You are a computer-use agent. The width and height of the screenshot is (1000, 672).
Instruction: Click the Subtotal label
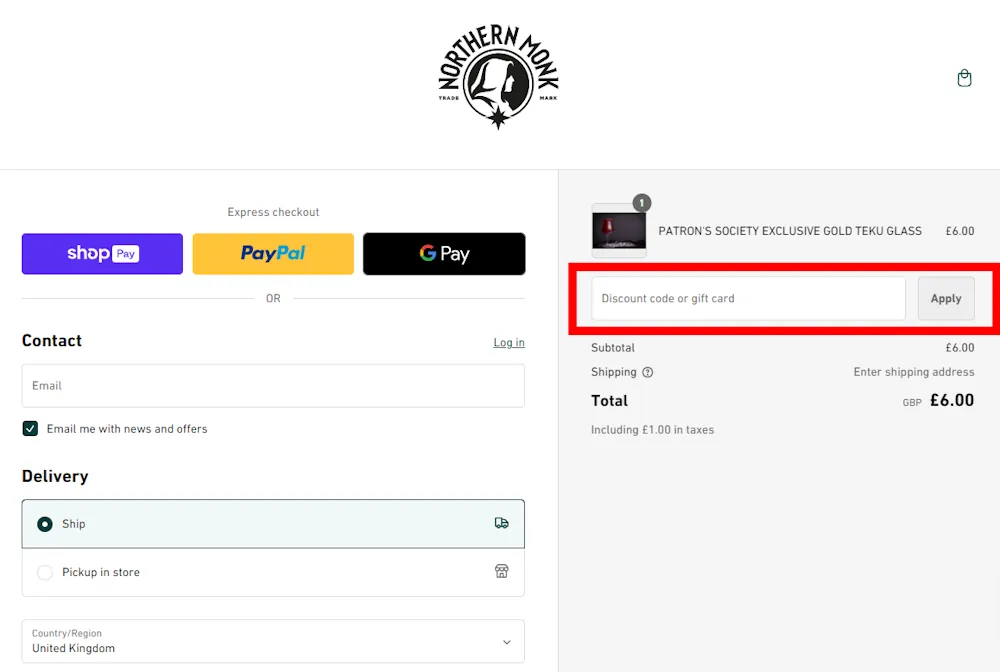[613, 347]
